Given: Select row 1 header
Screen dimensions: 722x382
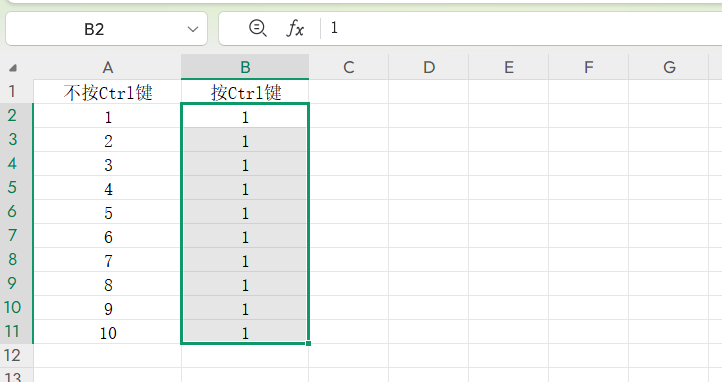Looking at the screenshot, I should [17, 91].
